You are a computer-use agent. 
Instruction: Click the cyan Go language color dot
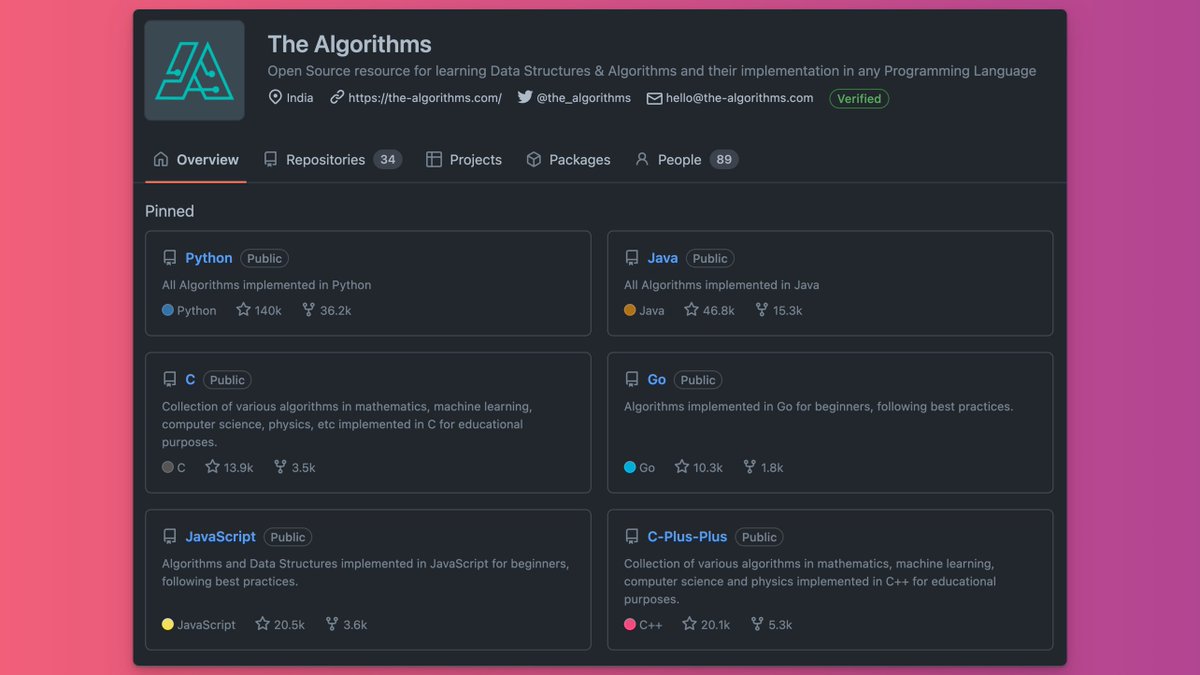click(x=630, y=467)
